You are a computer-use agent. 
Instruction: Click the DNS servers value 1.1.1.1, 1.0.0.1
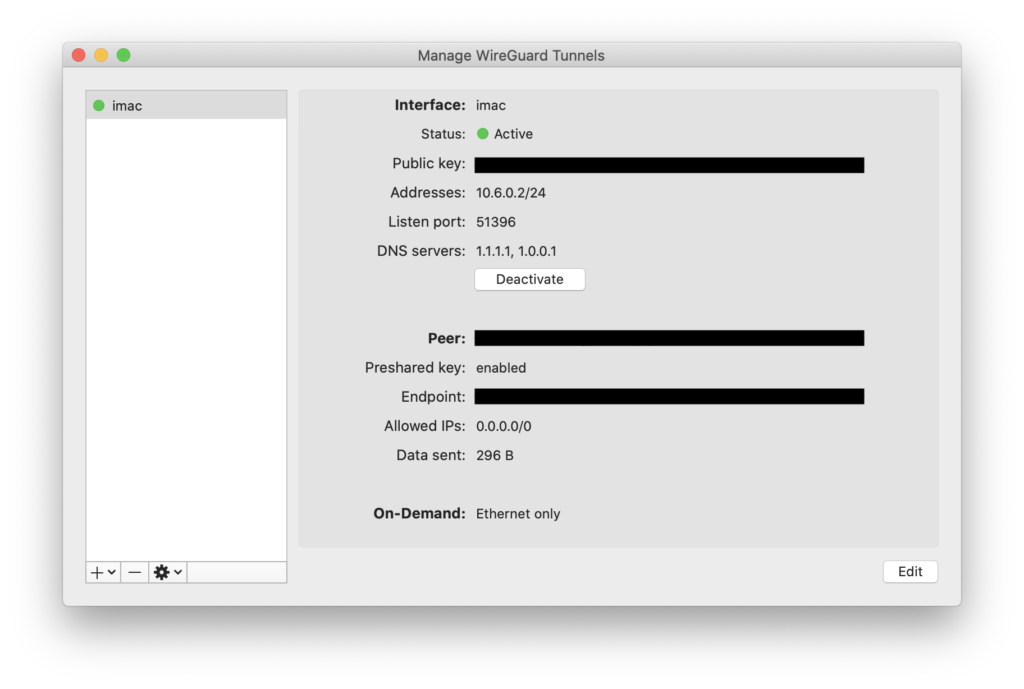(516, 251)
